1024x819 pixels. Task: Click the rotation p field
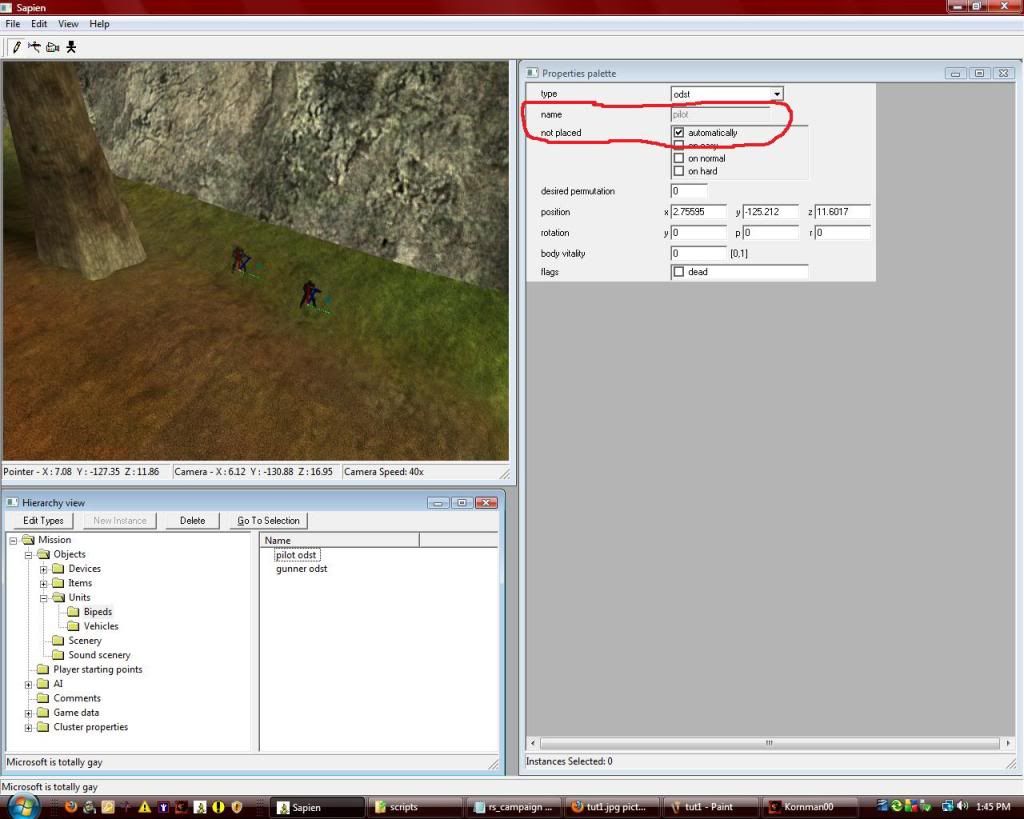click(x=771, y=233)
